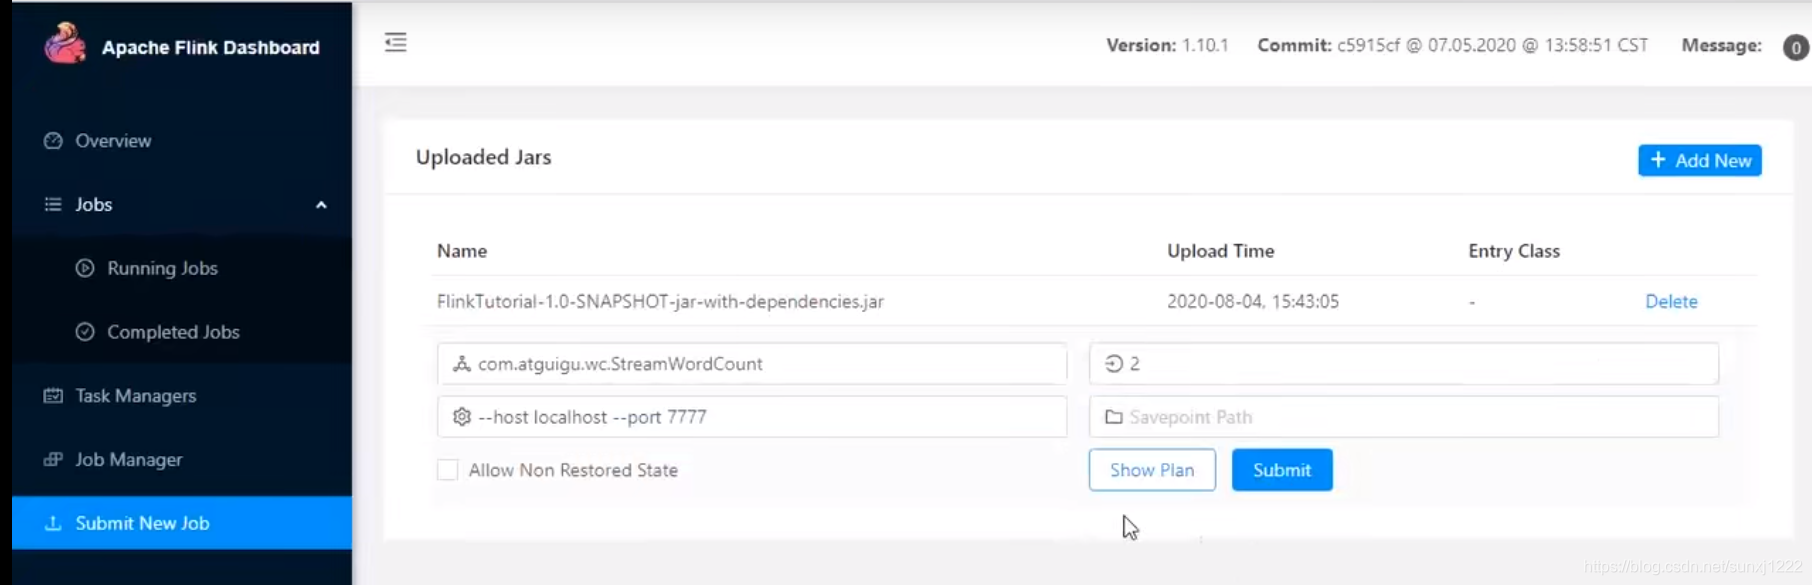Select Submit New Job menu item
Screen dimensions: 1812x585
point(182,523)
